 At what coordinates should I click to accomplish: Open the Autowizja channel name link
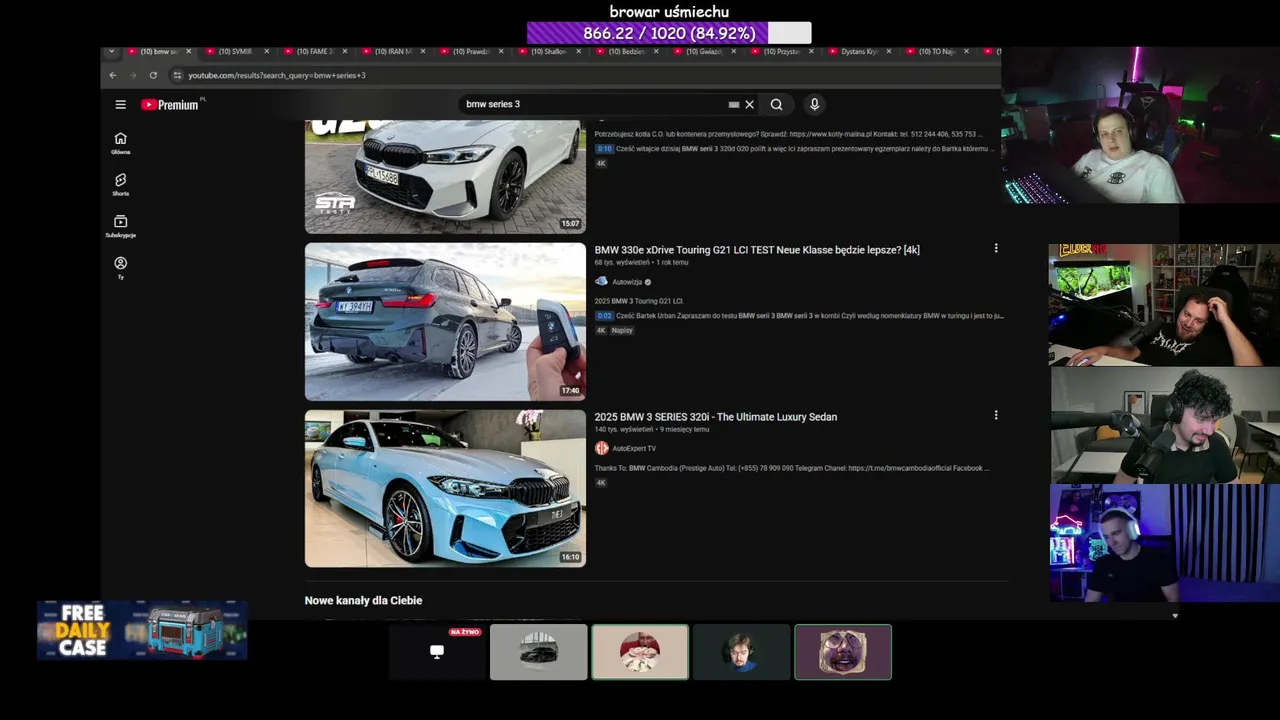click(627, 282)
